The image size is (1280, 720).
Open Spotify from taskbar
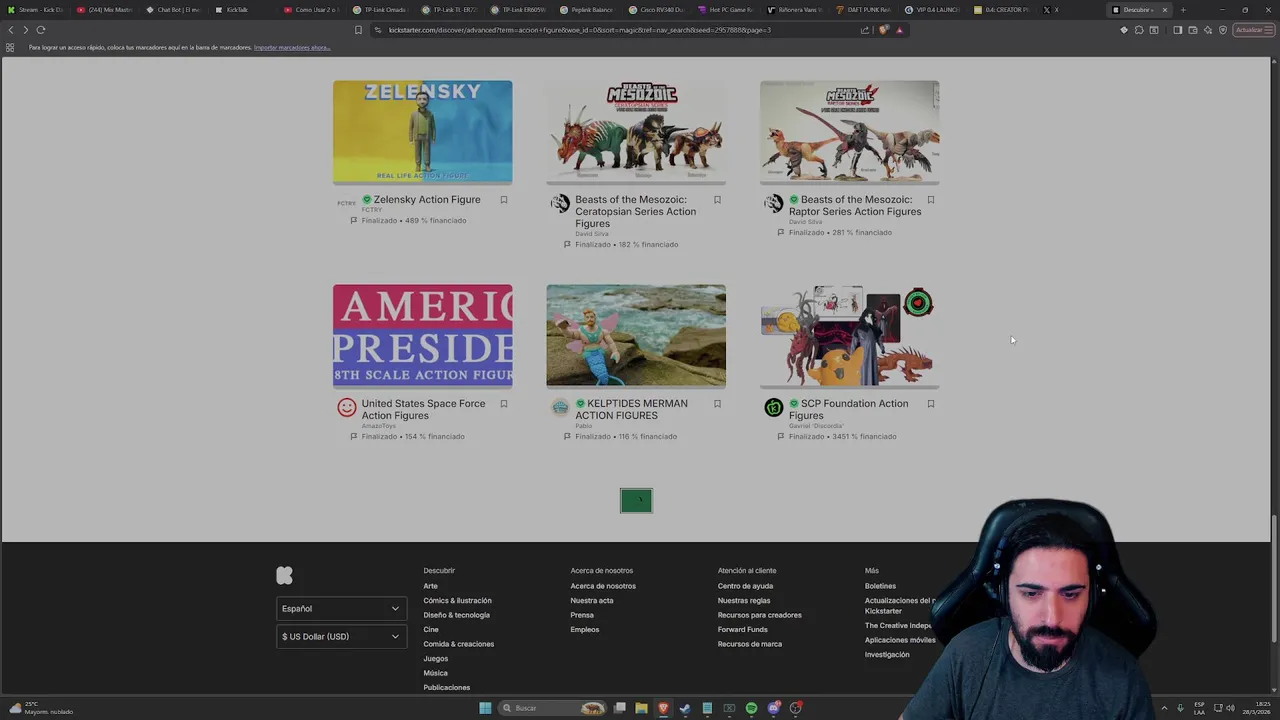(x=751, y=708)
